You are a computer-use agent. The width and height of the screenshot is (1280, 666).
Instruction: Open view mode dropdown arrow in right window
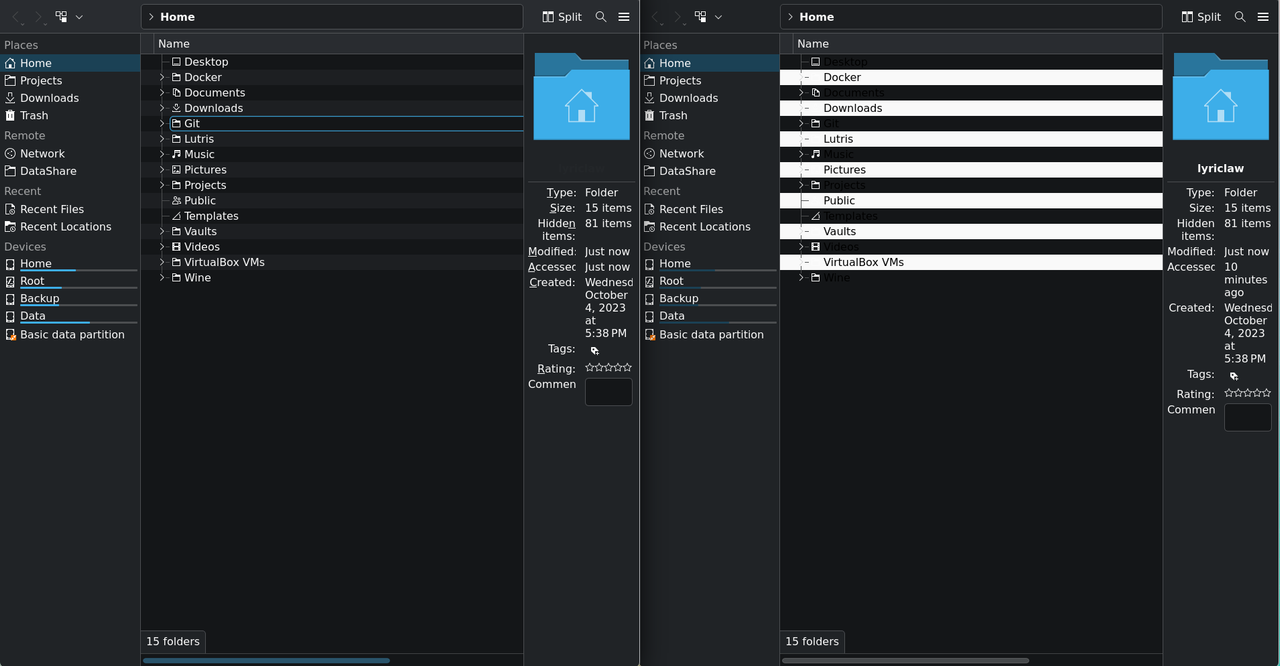coord(718,17)
